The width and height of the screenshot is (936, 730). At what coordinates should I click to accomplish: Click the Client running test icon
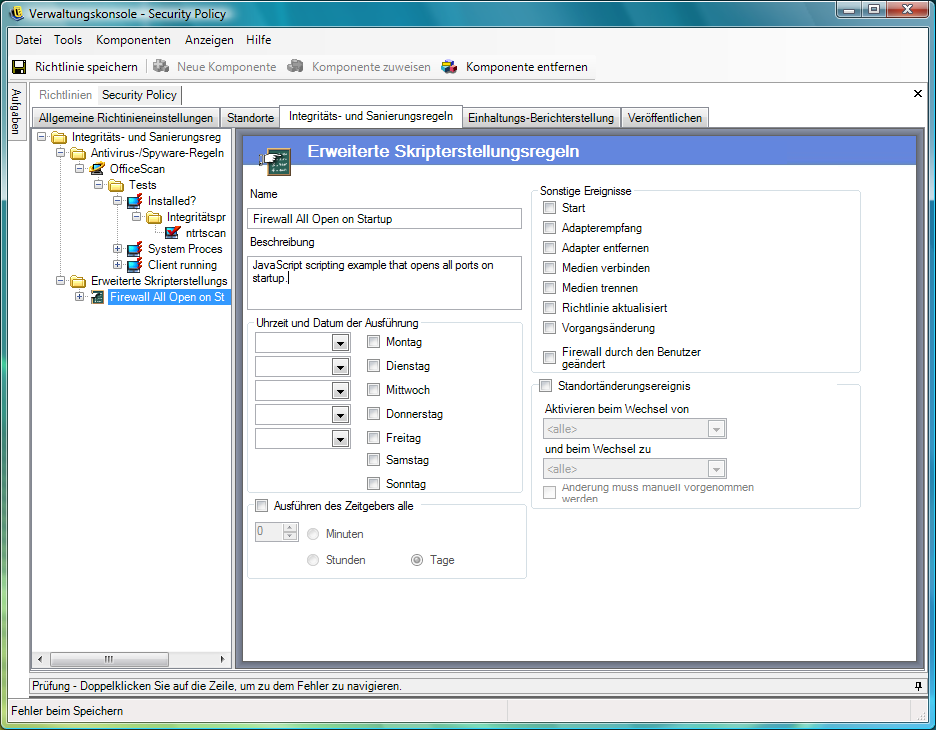tap(135, 264)
